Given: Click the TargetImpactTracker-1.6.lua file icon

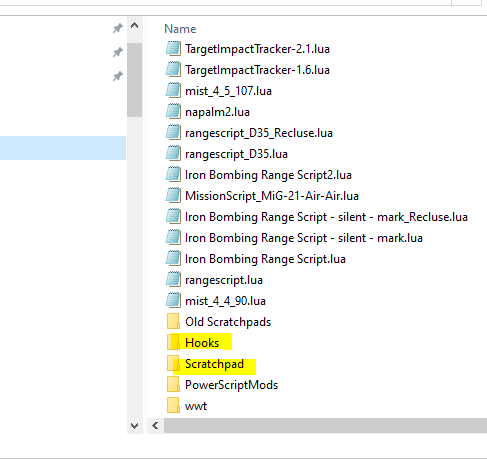Looking at the screenshot, I should click(173, 70).
